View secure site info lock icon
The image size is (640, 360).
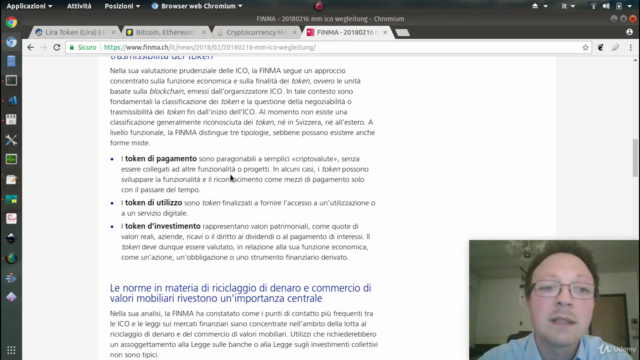tap(72, 47)
